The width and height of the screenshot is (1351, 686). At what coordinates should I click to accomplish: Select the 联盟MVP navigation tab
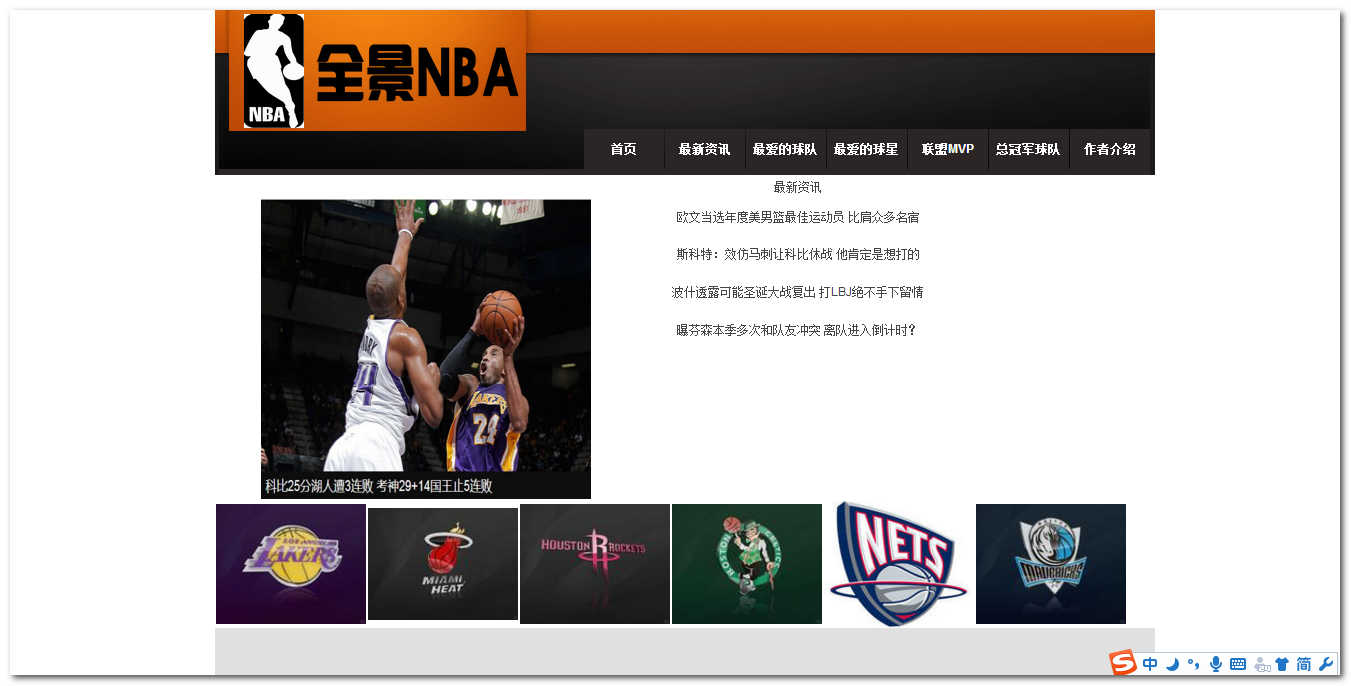pyautogui.click(x=947, y=149)
